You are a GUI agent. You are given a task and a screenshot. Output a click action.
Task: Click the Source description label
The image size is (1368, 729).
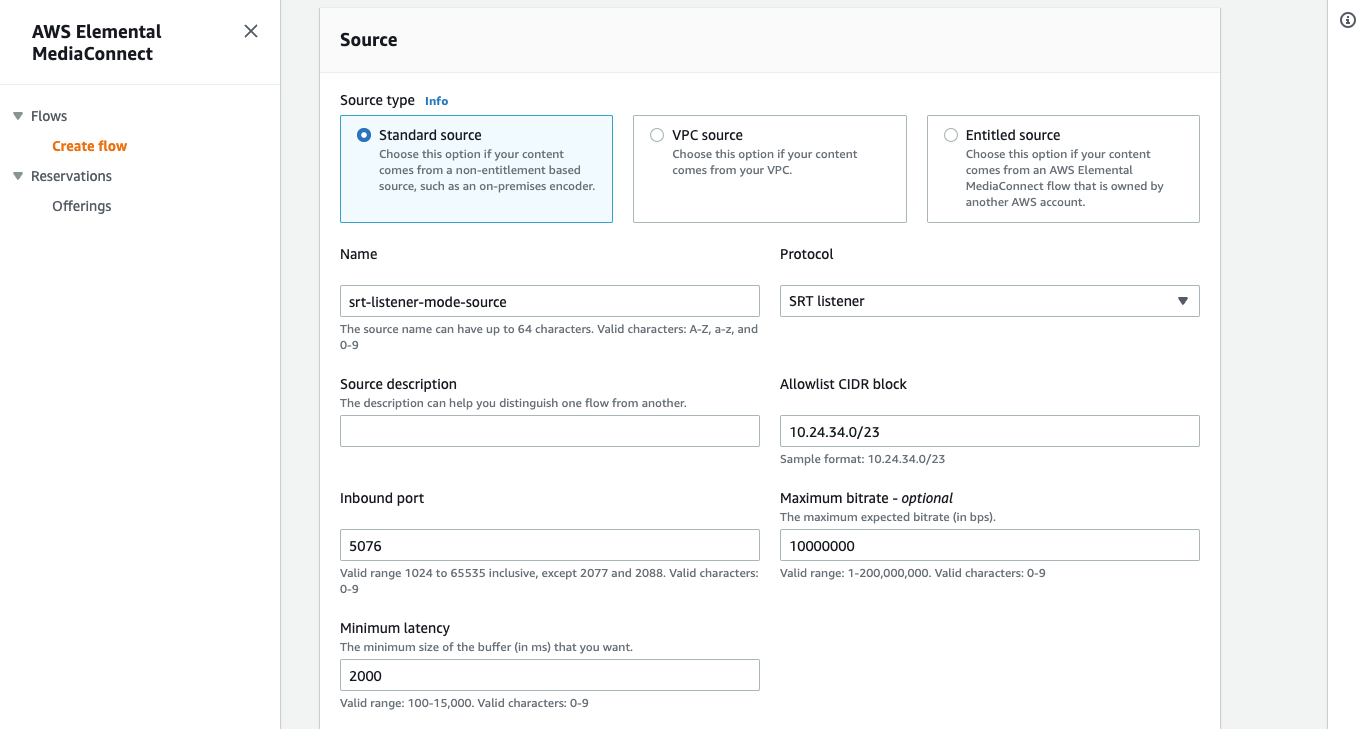click(x=398, y=384)
